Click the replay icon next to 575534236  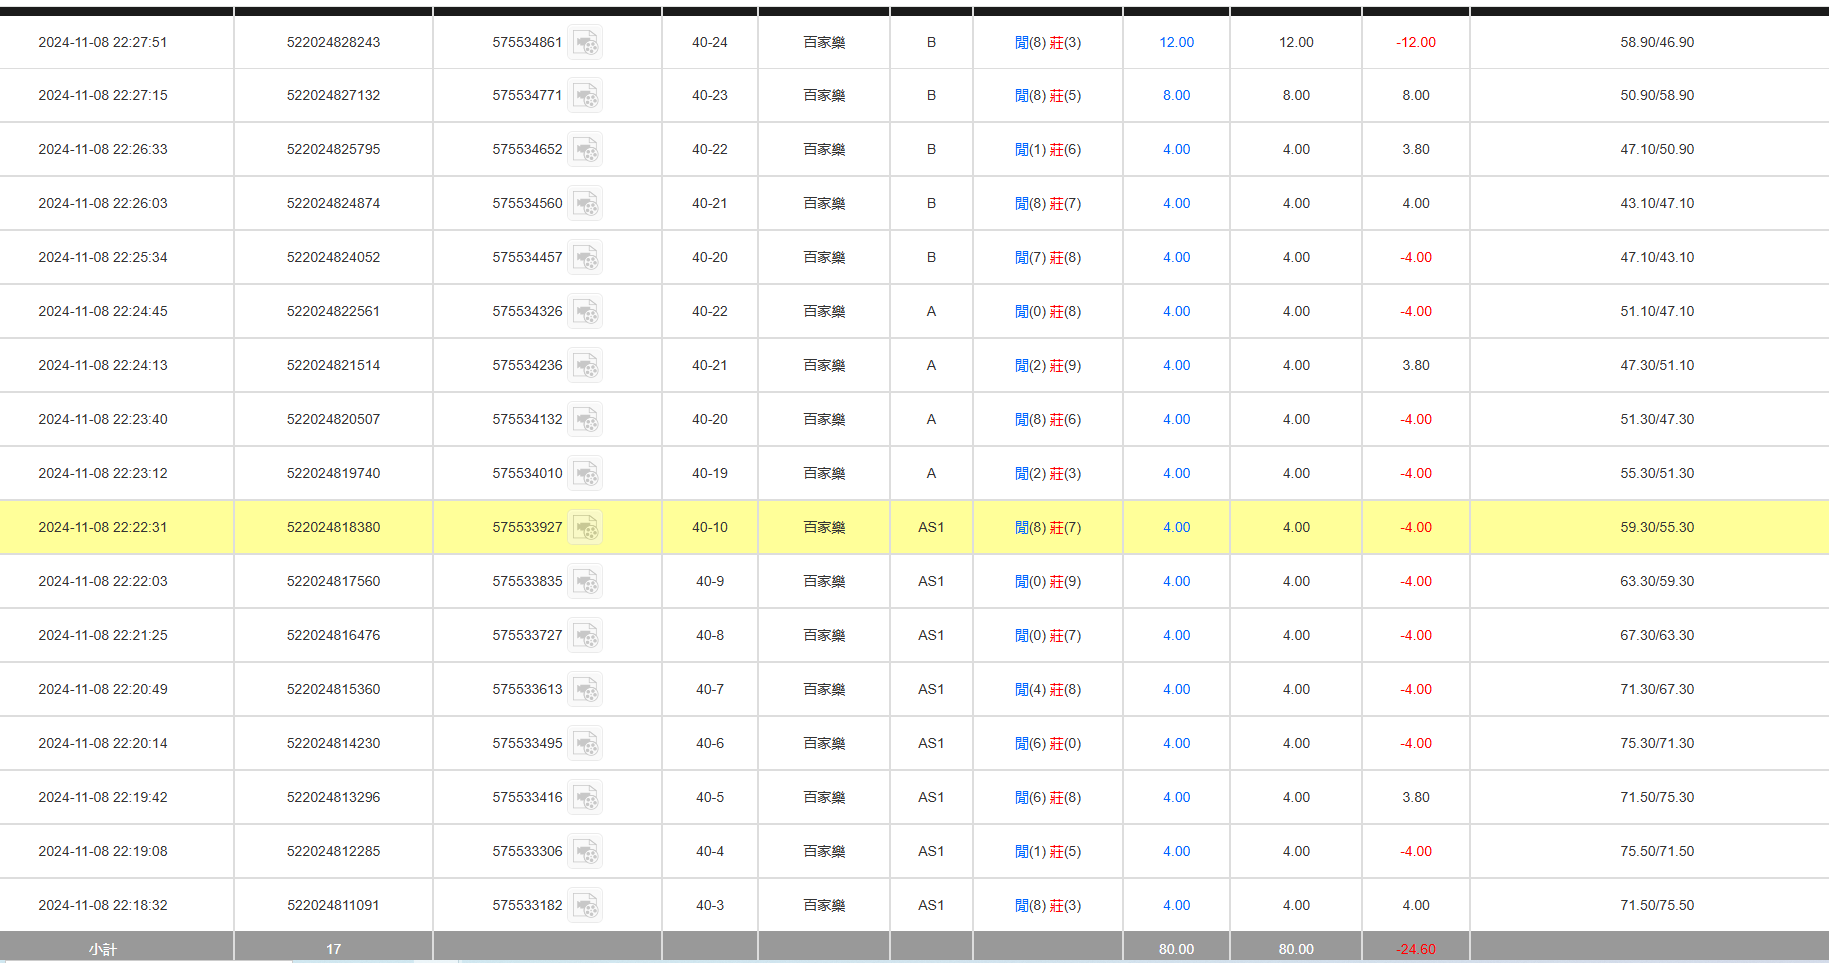586,366
